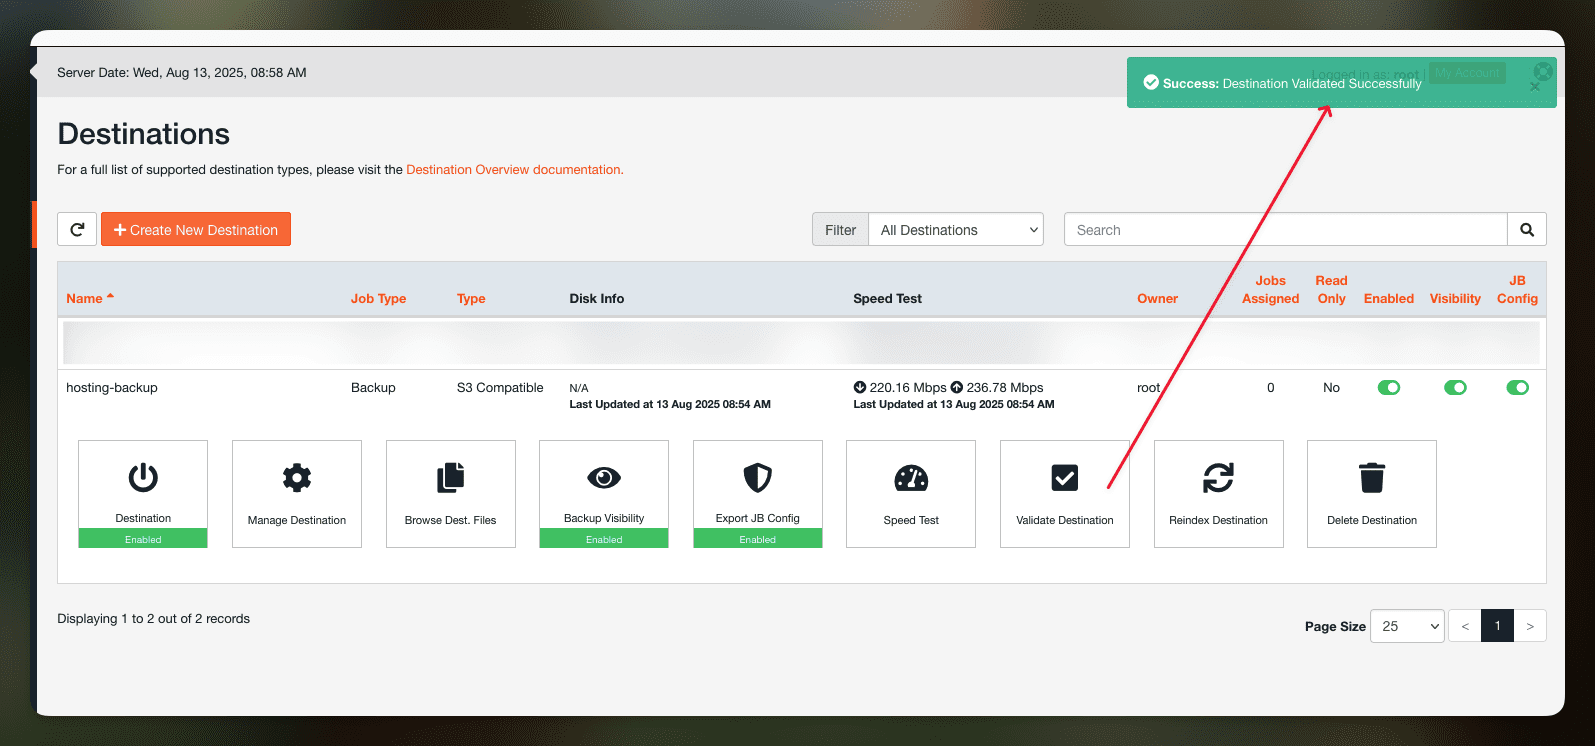This screenshot has height=746, width=1595.
Task: Click the Filter label button
Action: [x=840, y=229]
